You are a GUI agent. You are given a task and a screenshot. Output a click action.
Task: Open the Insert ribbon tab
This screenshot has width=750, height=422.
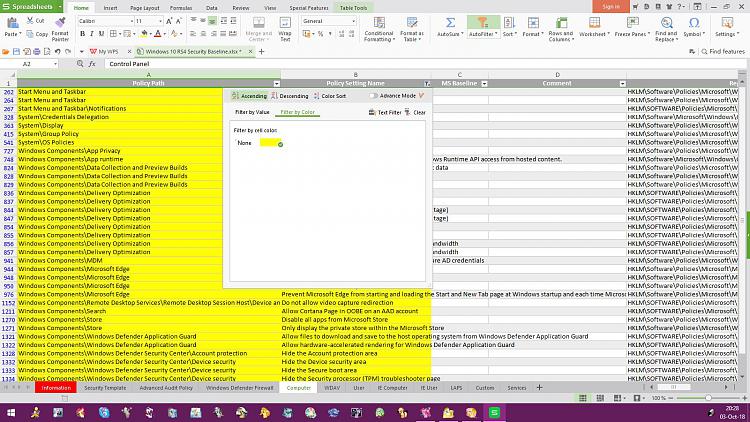(110, 8)
